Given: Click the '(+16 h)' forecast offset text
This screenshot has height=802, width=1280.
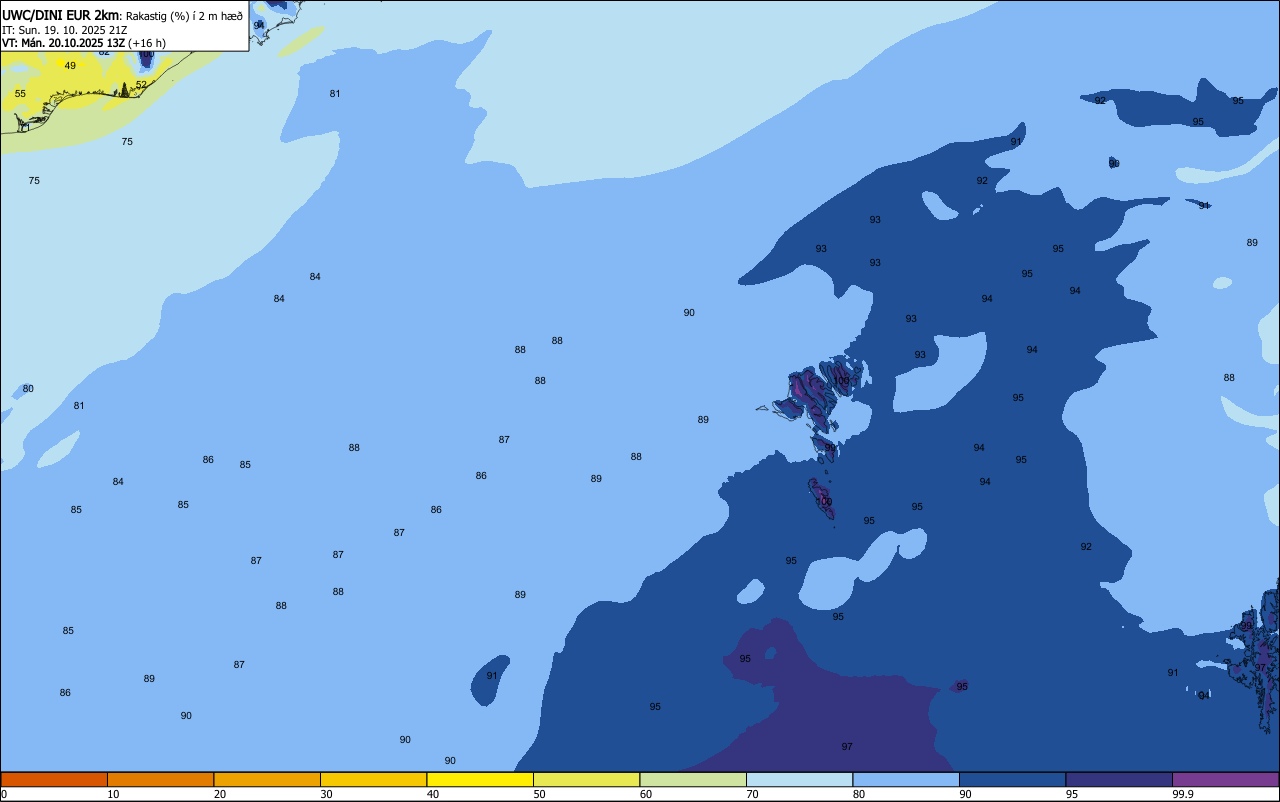Looking at the screenshot, I should (x=147, y=43).
